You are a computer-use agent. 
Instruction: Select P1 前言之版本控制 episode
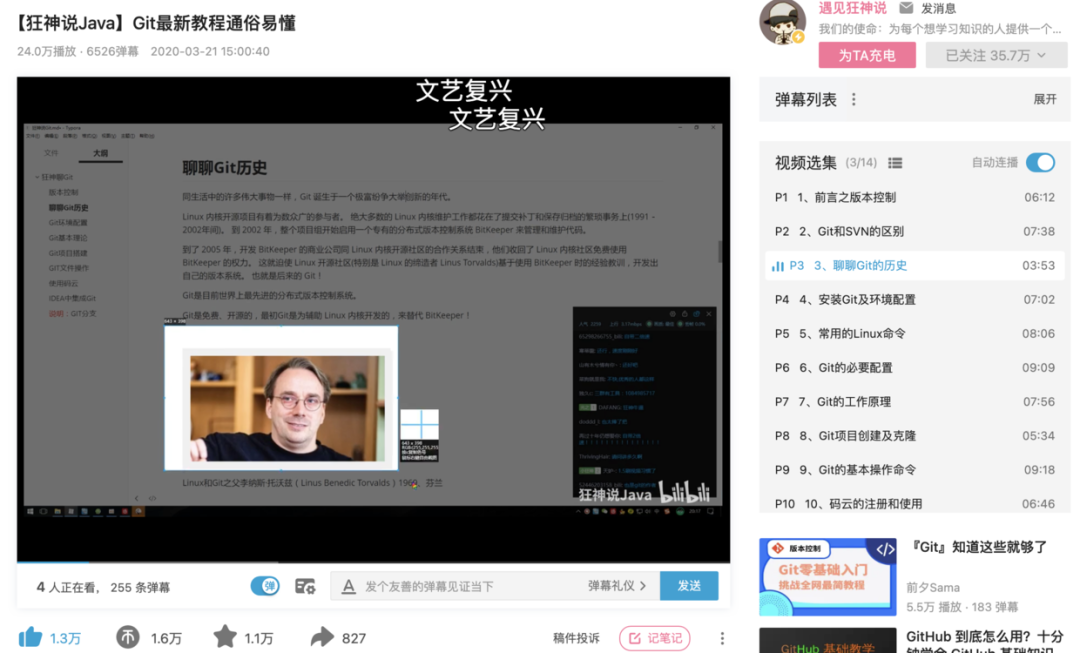coord(915,197)
